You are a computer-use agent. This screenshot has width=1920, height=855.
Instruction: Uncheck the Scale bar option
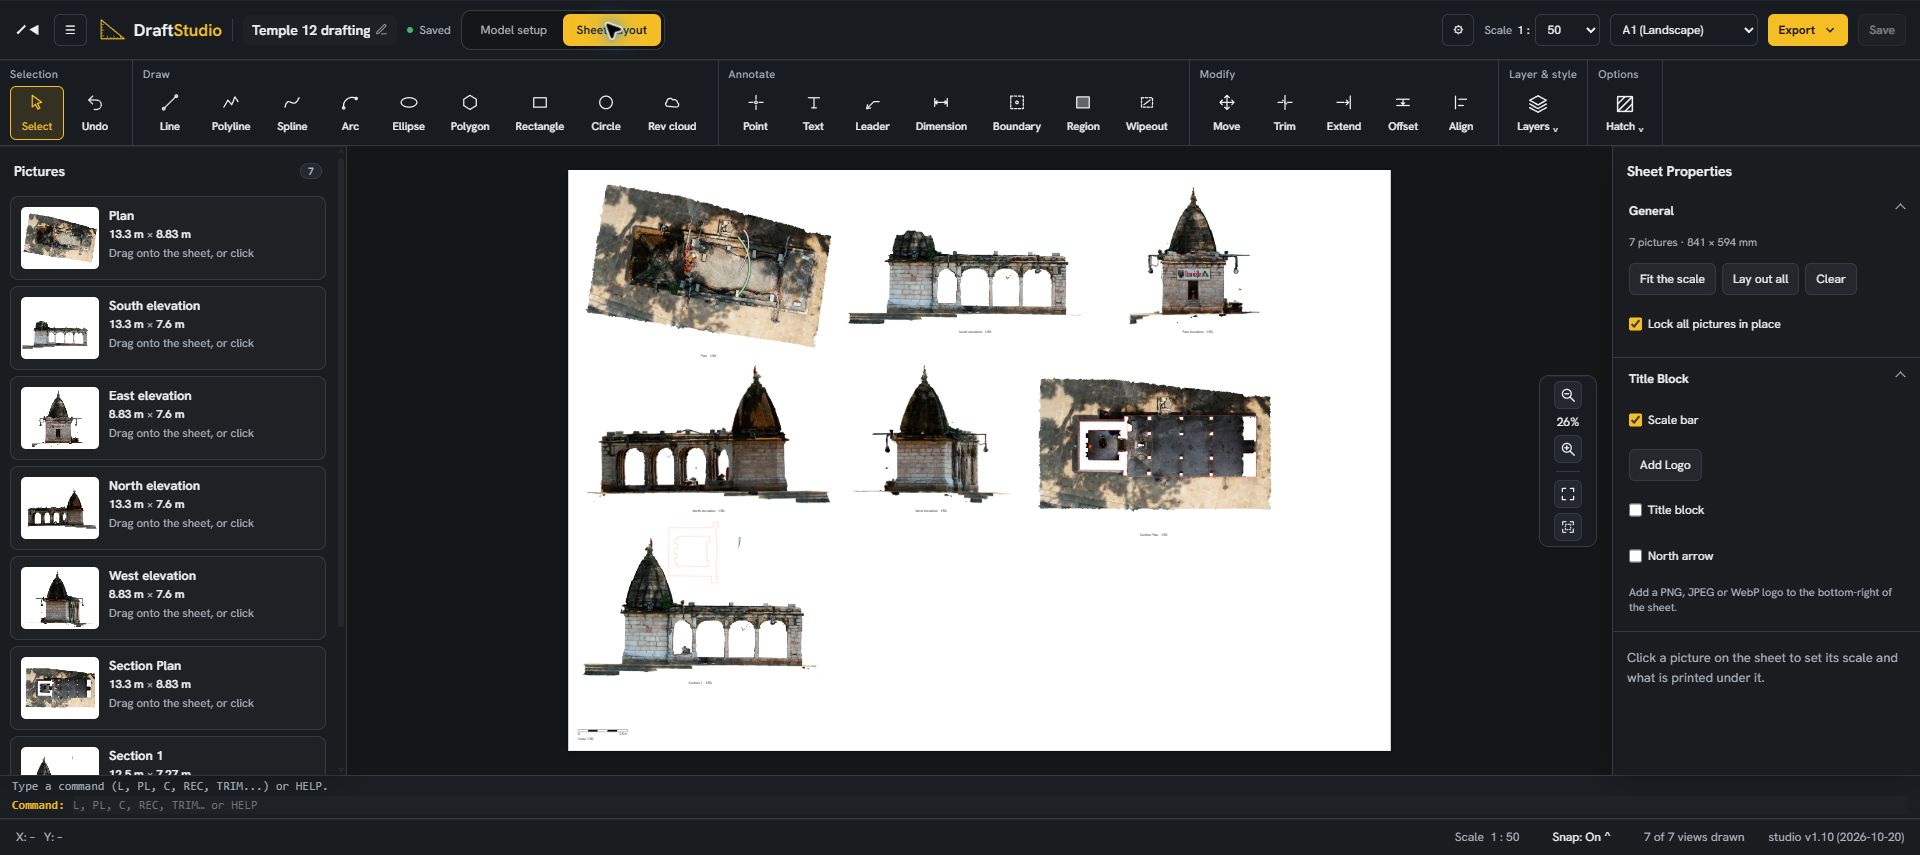point(1635,420)
